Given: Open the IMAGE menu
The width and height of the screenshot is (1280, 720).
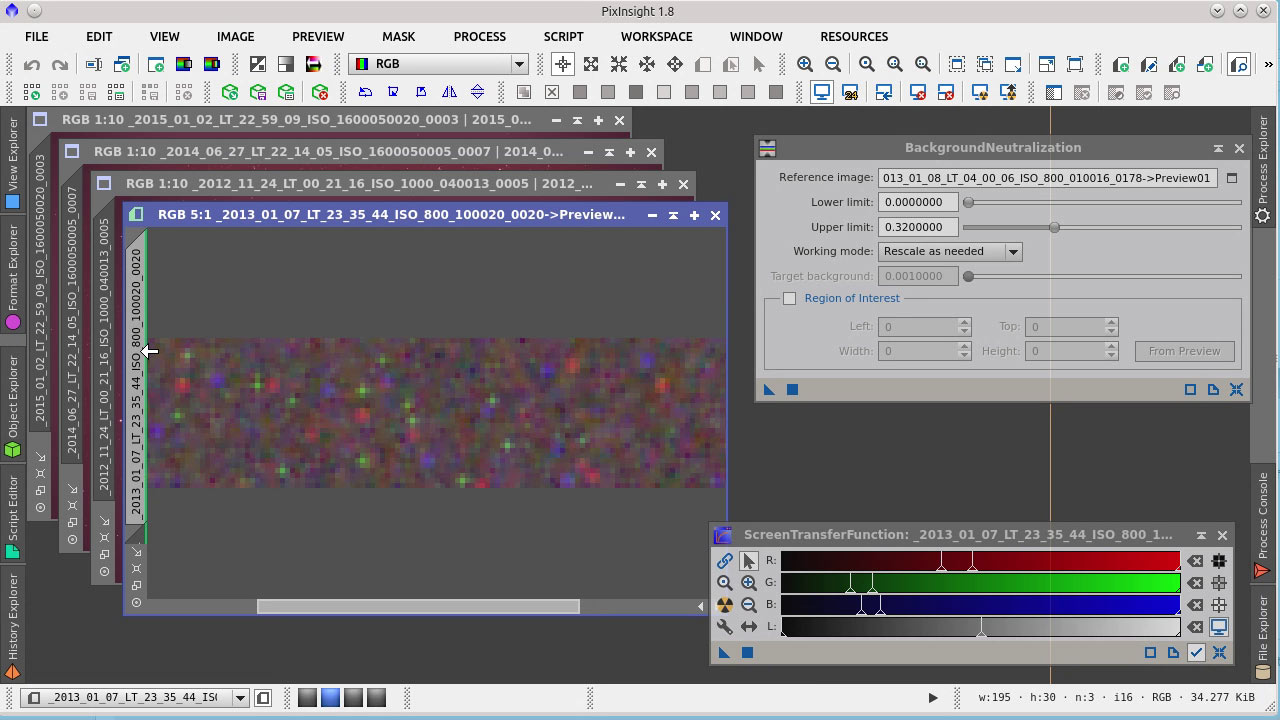Looking at the screenshot, I should tap(236, 36).
